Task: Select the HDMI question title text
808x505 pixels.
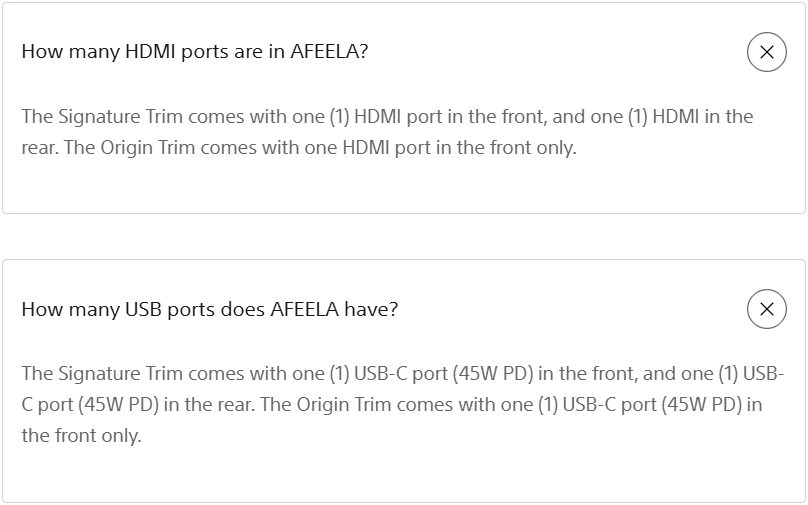Action: tap(195, 52)
